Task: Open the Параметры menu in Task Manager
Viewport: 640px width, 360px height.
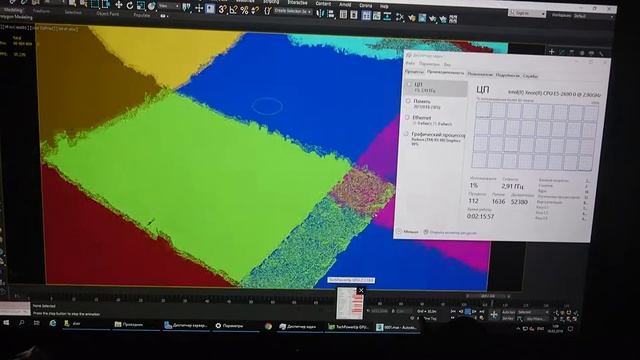Action: click(429, 64)
